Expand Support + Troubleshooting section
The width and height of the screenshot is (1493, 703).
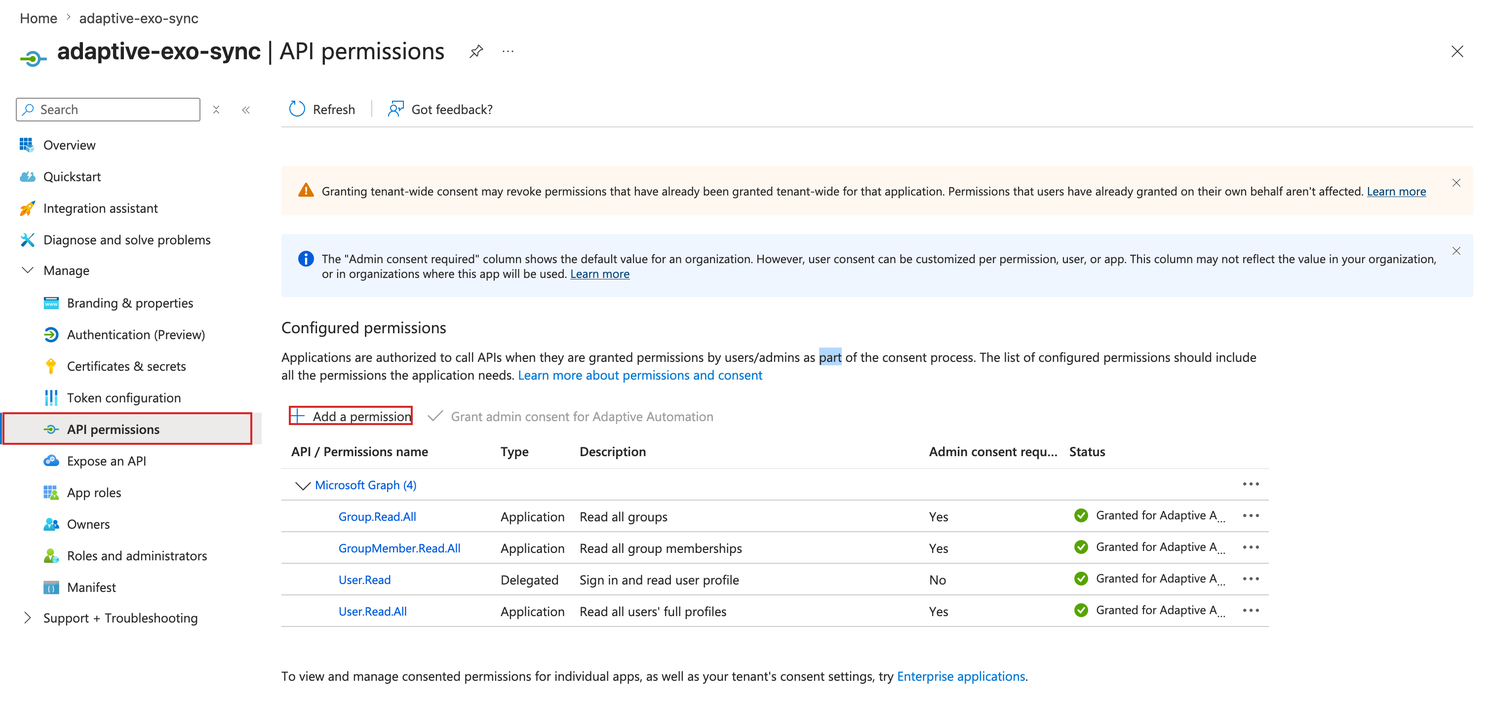27,618
